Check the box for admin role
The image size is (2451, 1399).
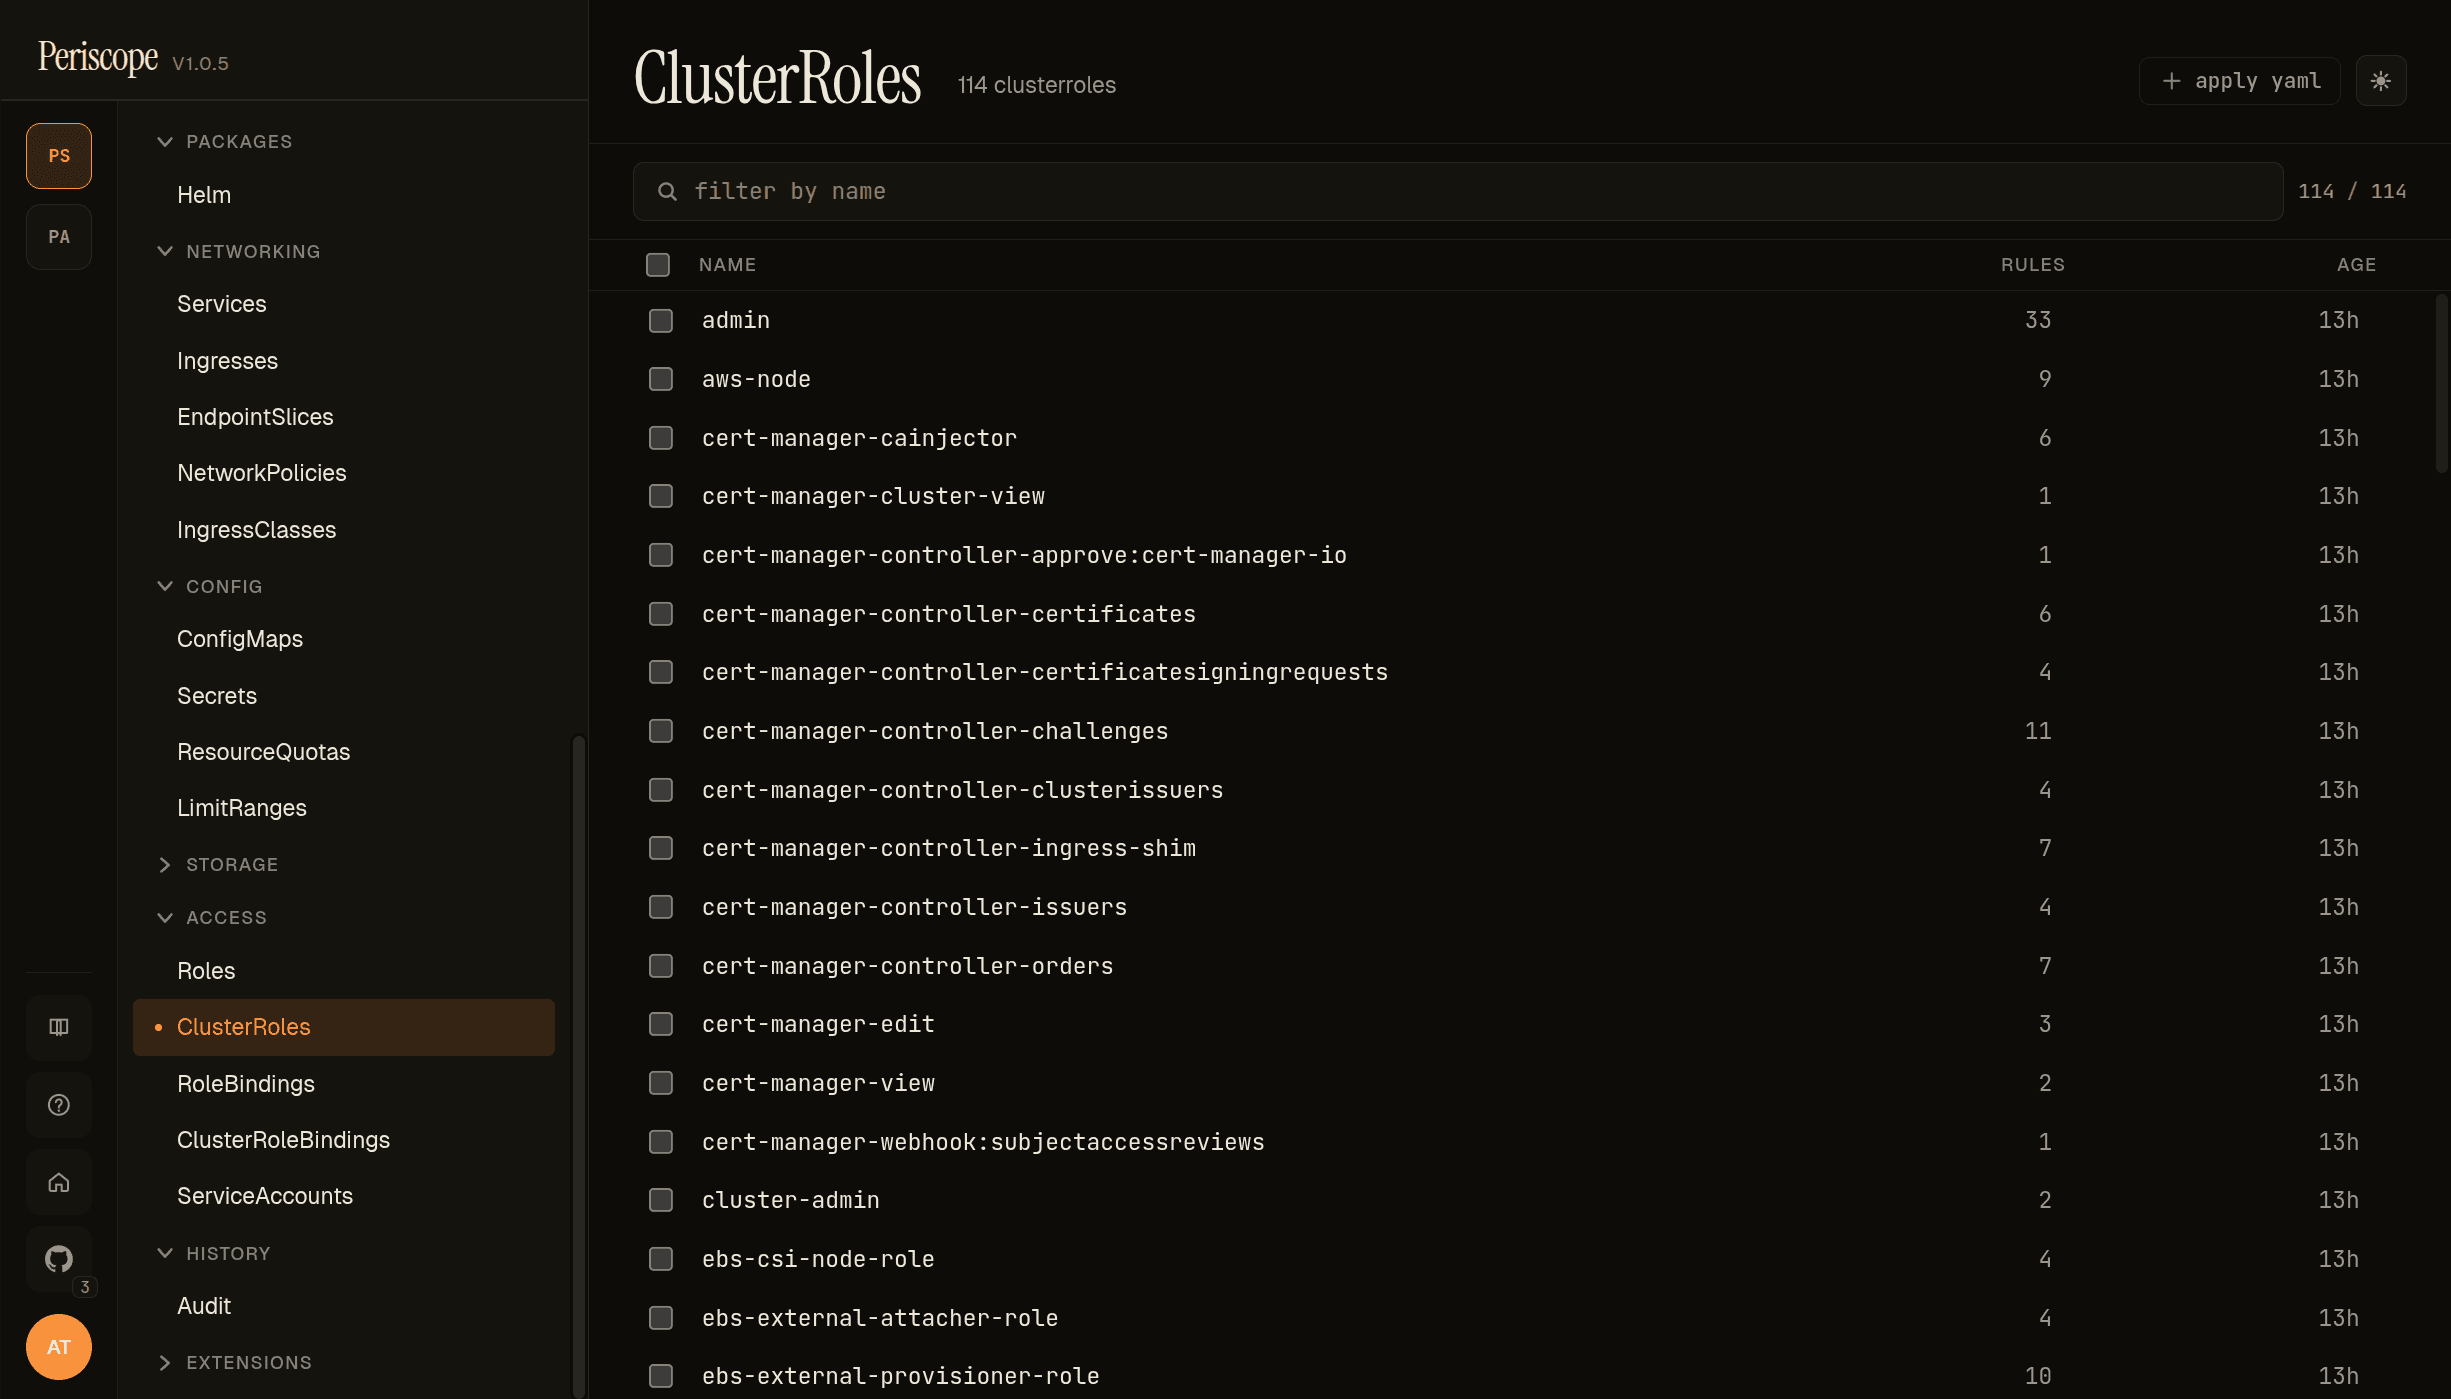click(x=661, y=321)
